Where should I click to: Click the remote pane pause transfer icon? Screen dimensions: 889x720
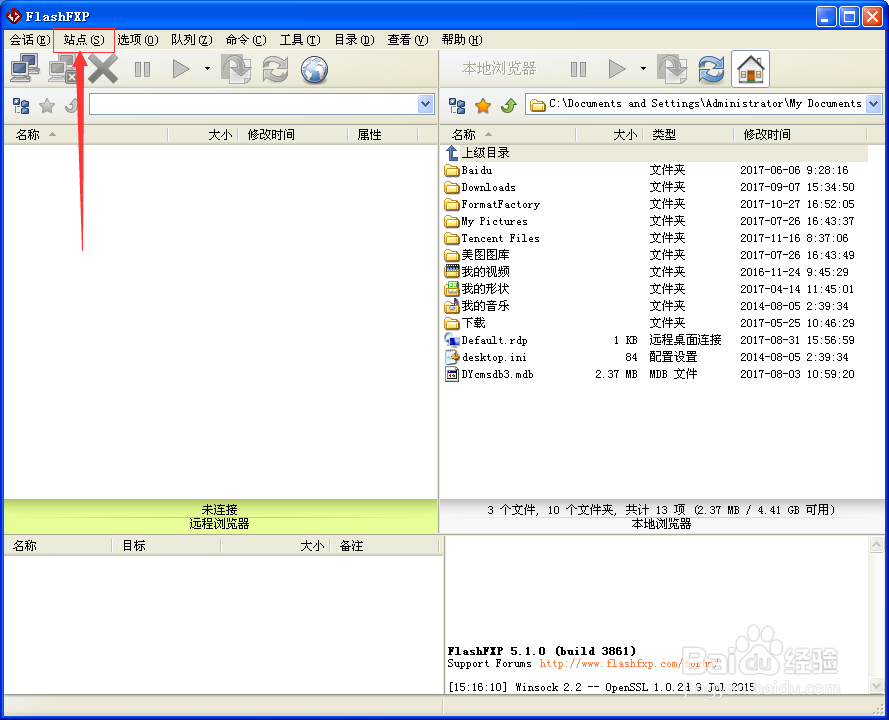(x=142, y=69)
